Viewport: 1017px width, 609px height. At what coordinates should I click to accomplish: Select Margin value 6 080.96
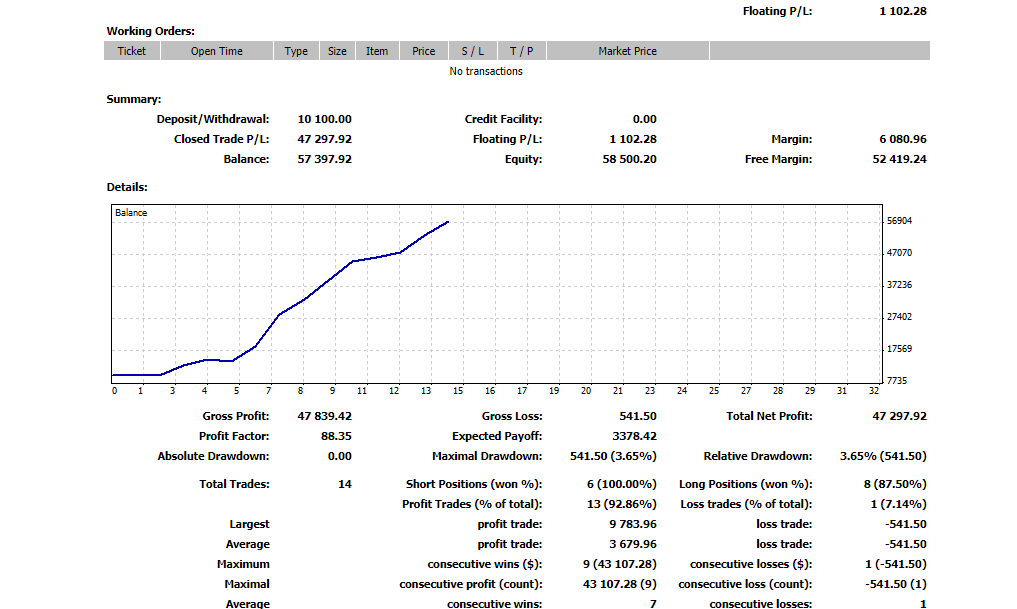point(903,139)
